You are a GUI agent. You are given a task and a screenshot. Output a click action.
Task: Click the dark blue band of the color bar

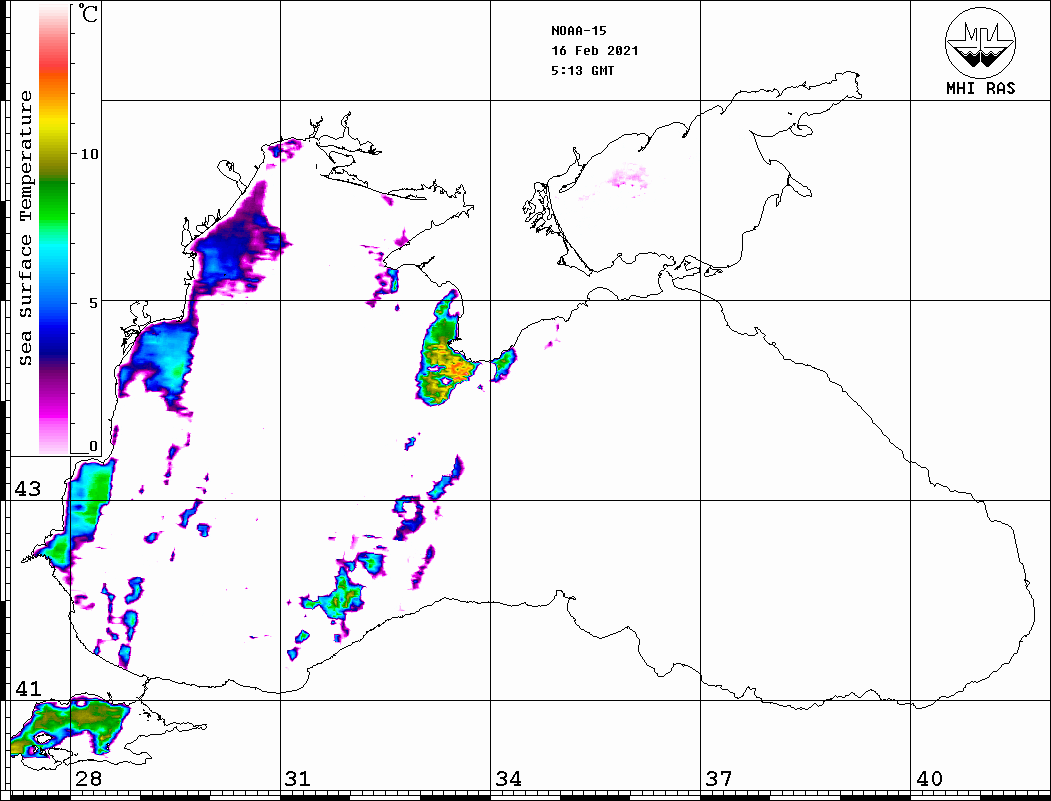(x=54, y=342)
